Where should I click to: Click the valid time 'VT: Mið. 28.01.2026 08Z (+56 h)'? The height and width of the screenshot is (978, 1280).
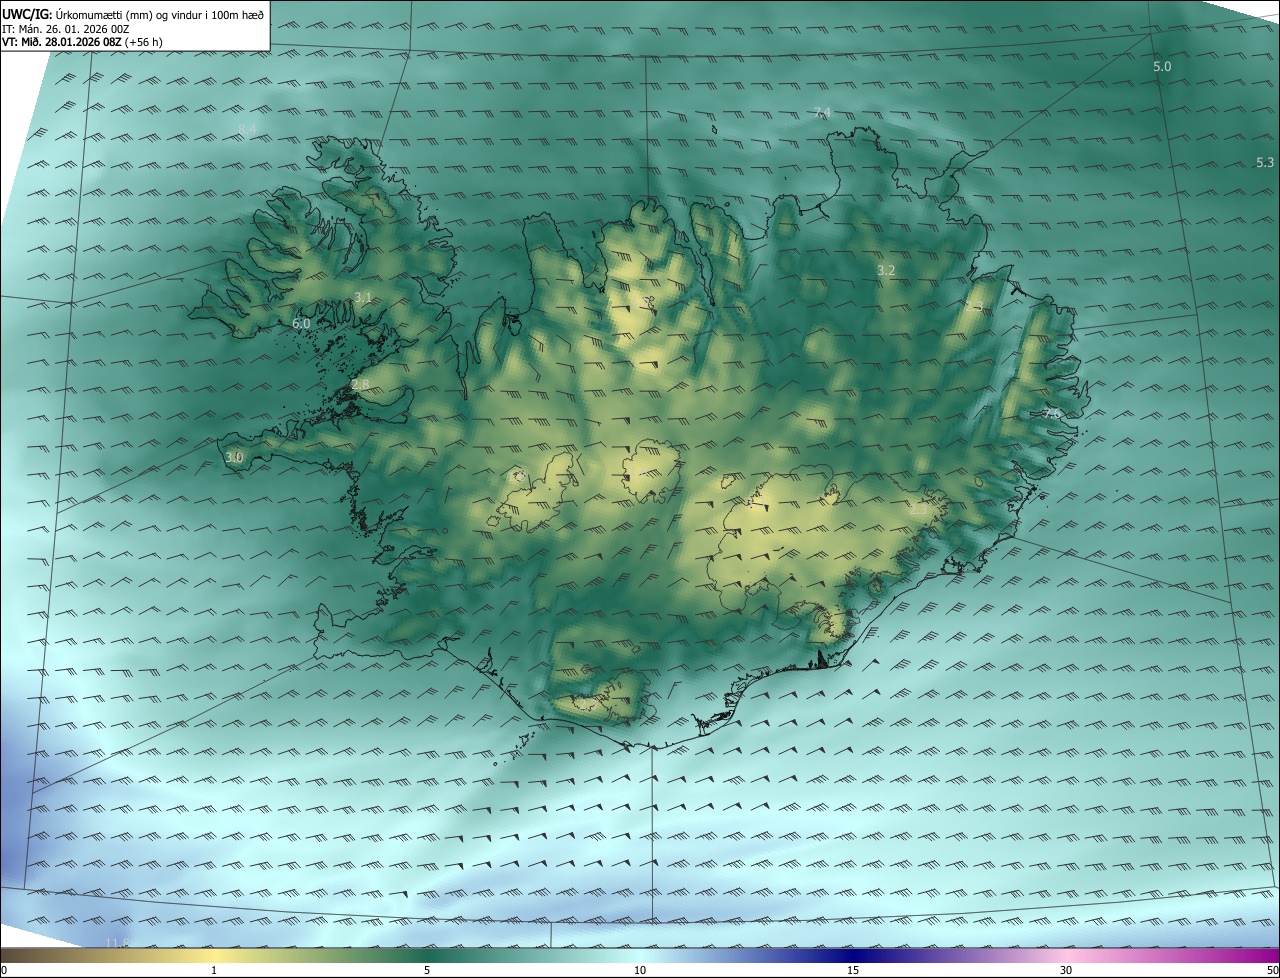pos(82,42)
